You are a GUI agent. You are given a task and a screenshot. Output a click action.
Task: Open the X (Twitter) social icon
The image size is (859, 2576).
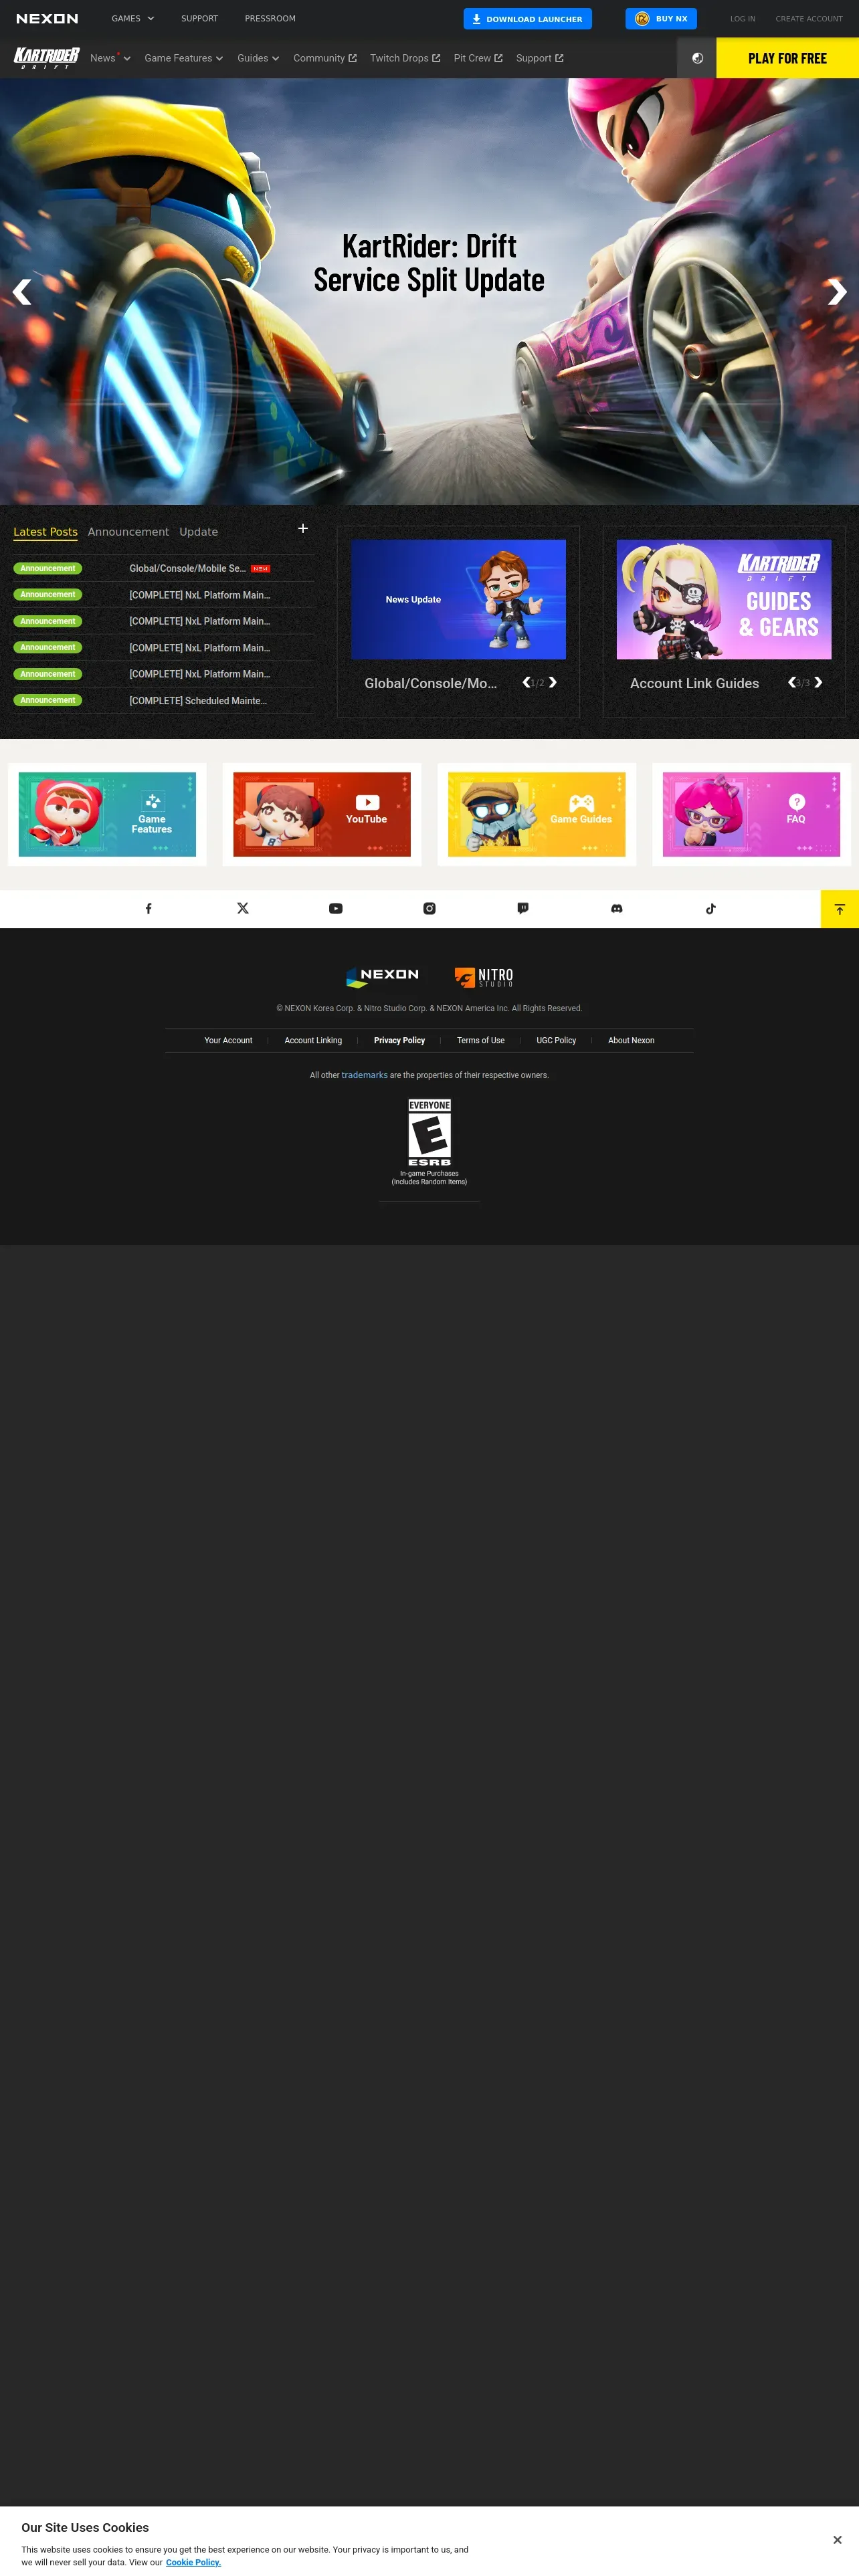242,908
